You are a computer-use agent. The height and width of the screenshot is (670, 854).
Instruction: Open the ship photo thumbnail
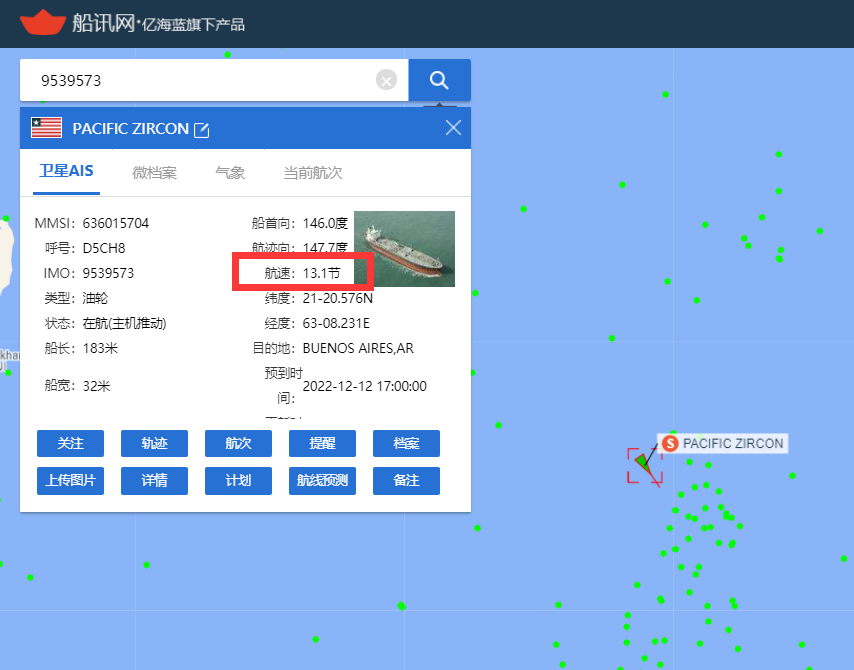(x=404, y=249)
